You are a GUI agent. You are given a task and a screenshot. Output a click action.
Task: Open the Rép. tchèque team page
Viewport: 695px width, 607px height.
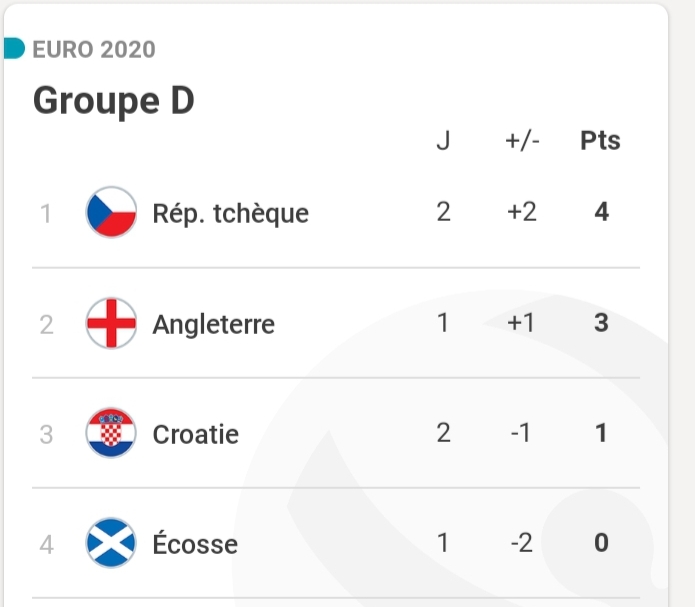[x=230, y=213]
